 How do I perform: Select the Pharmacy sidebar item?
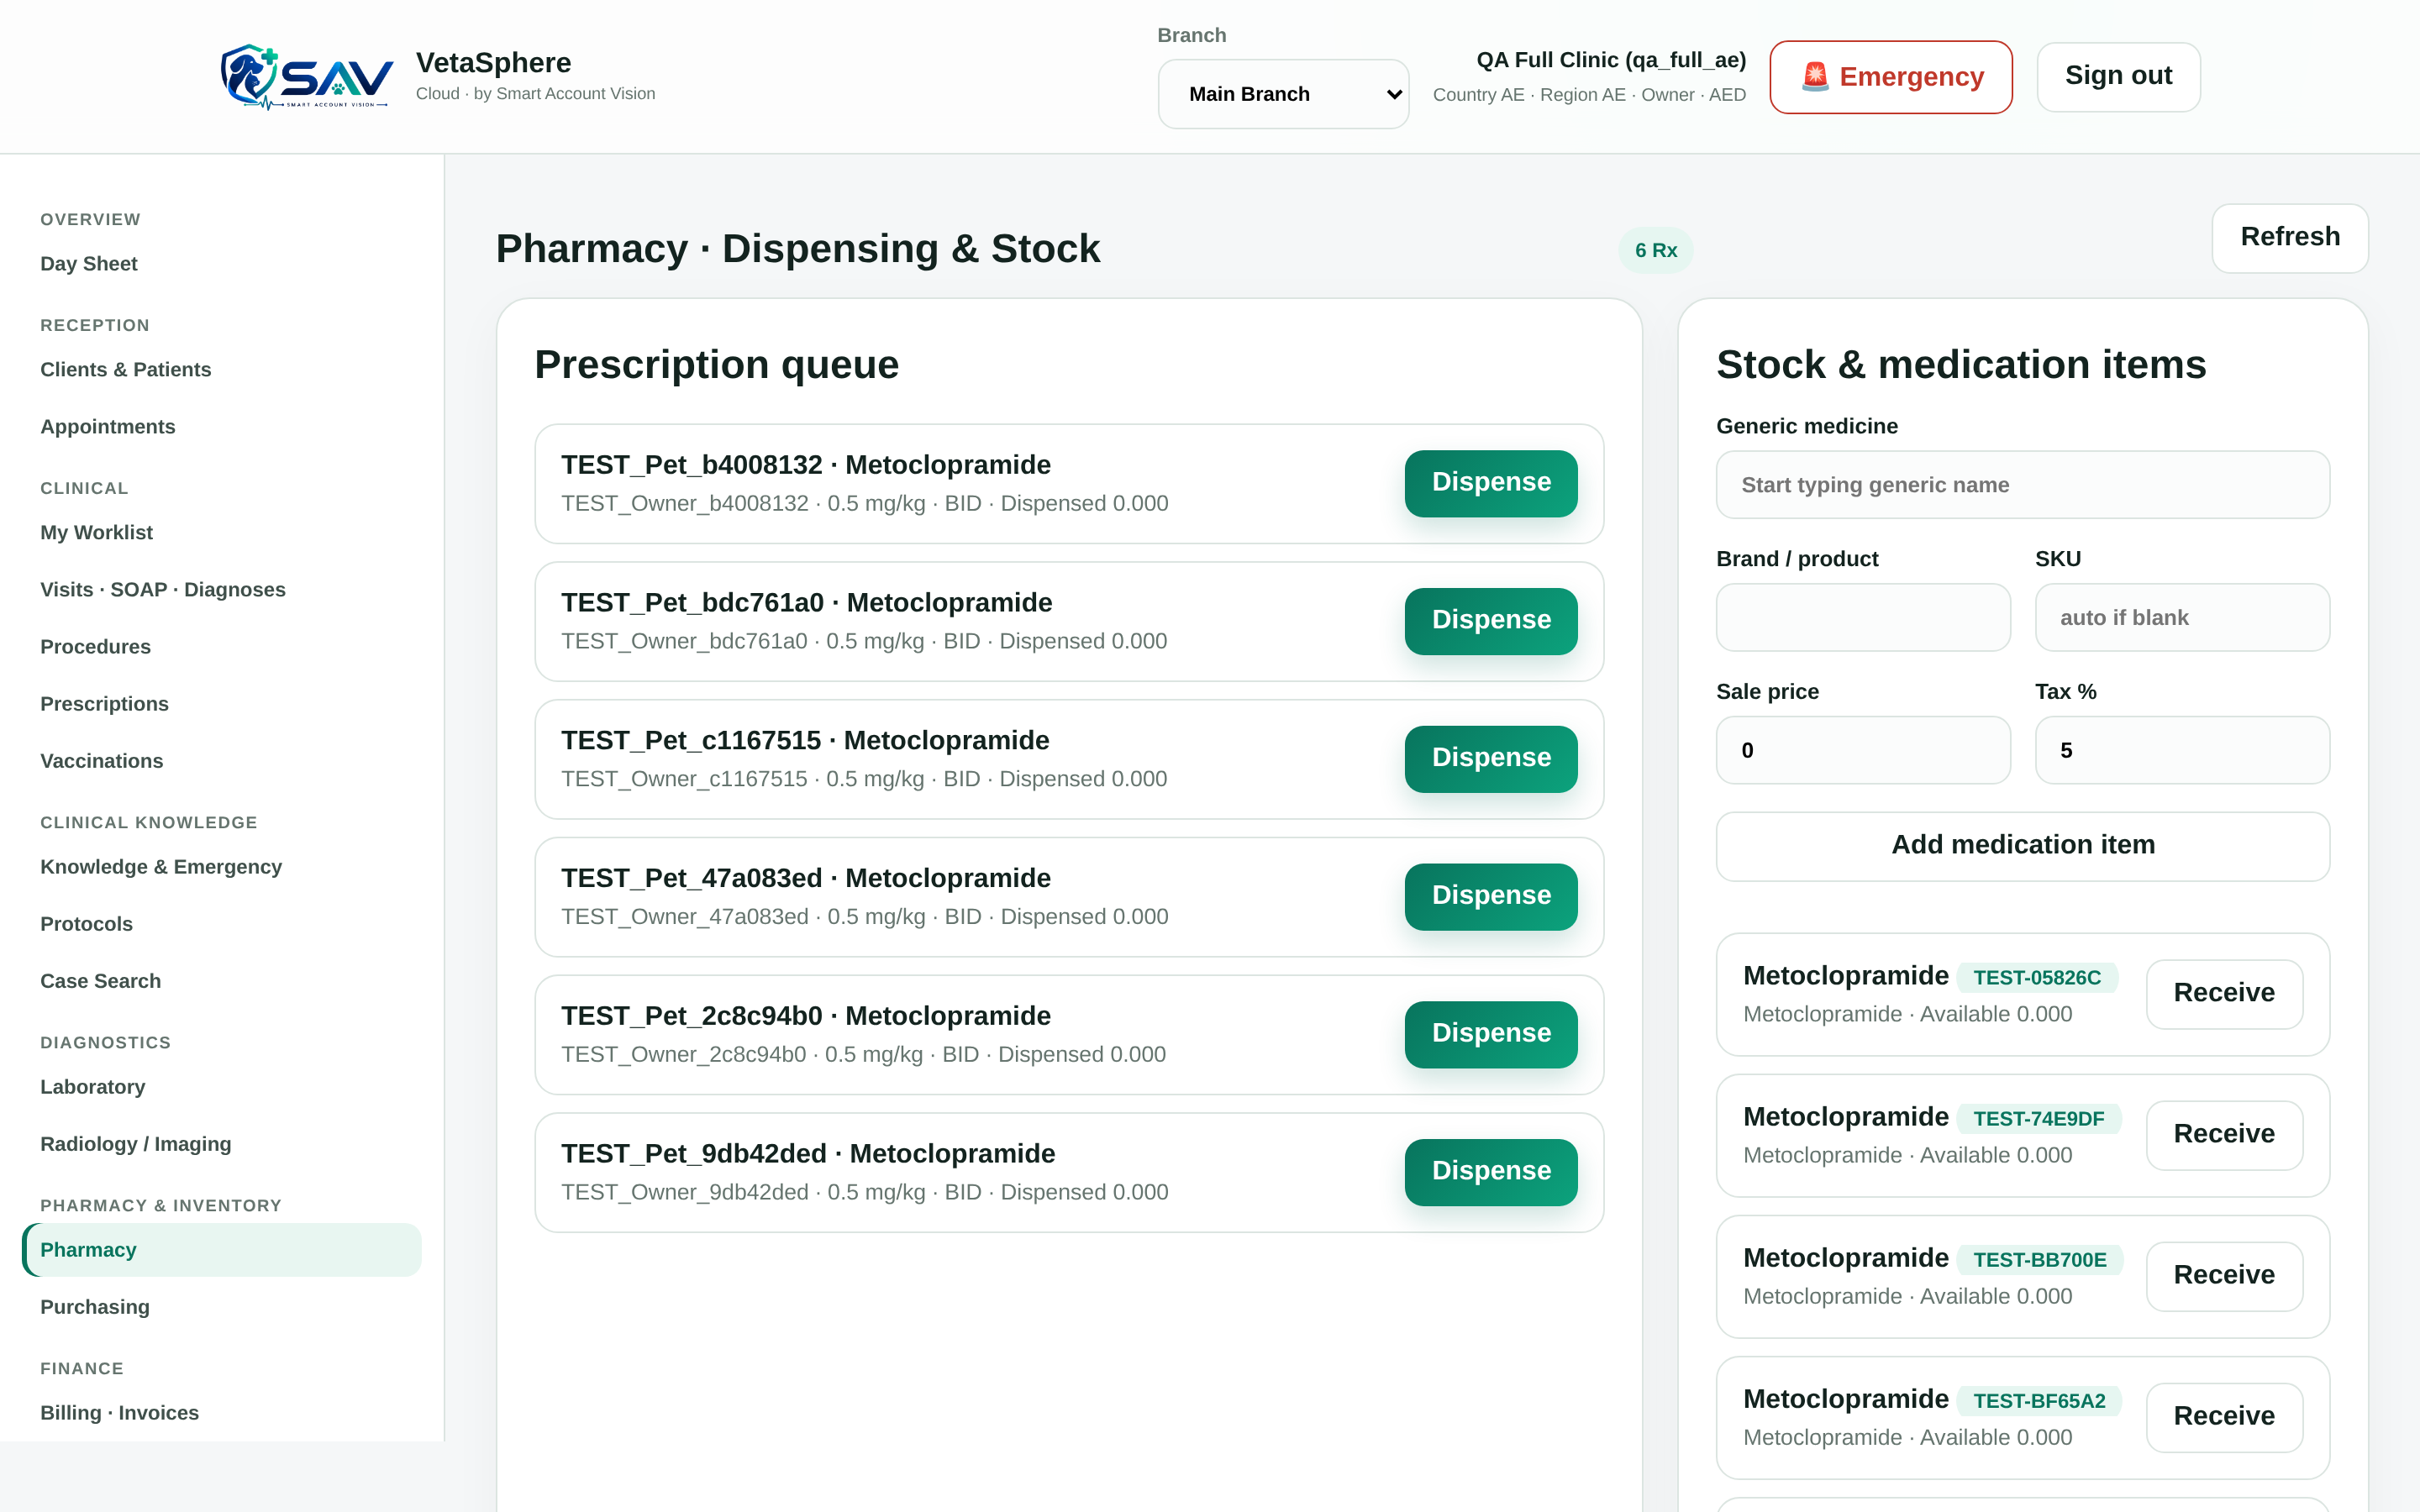pos(222,1250)
